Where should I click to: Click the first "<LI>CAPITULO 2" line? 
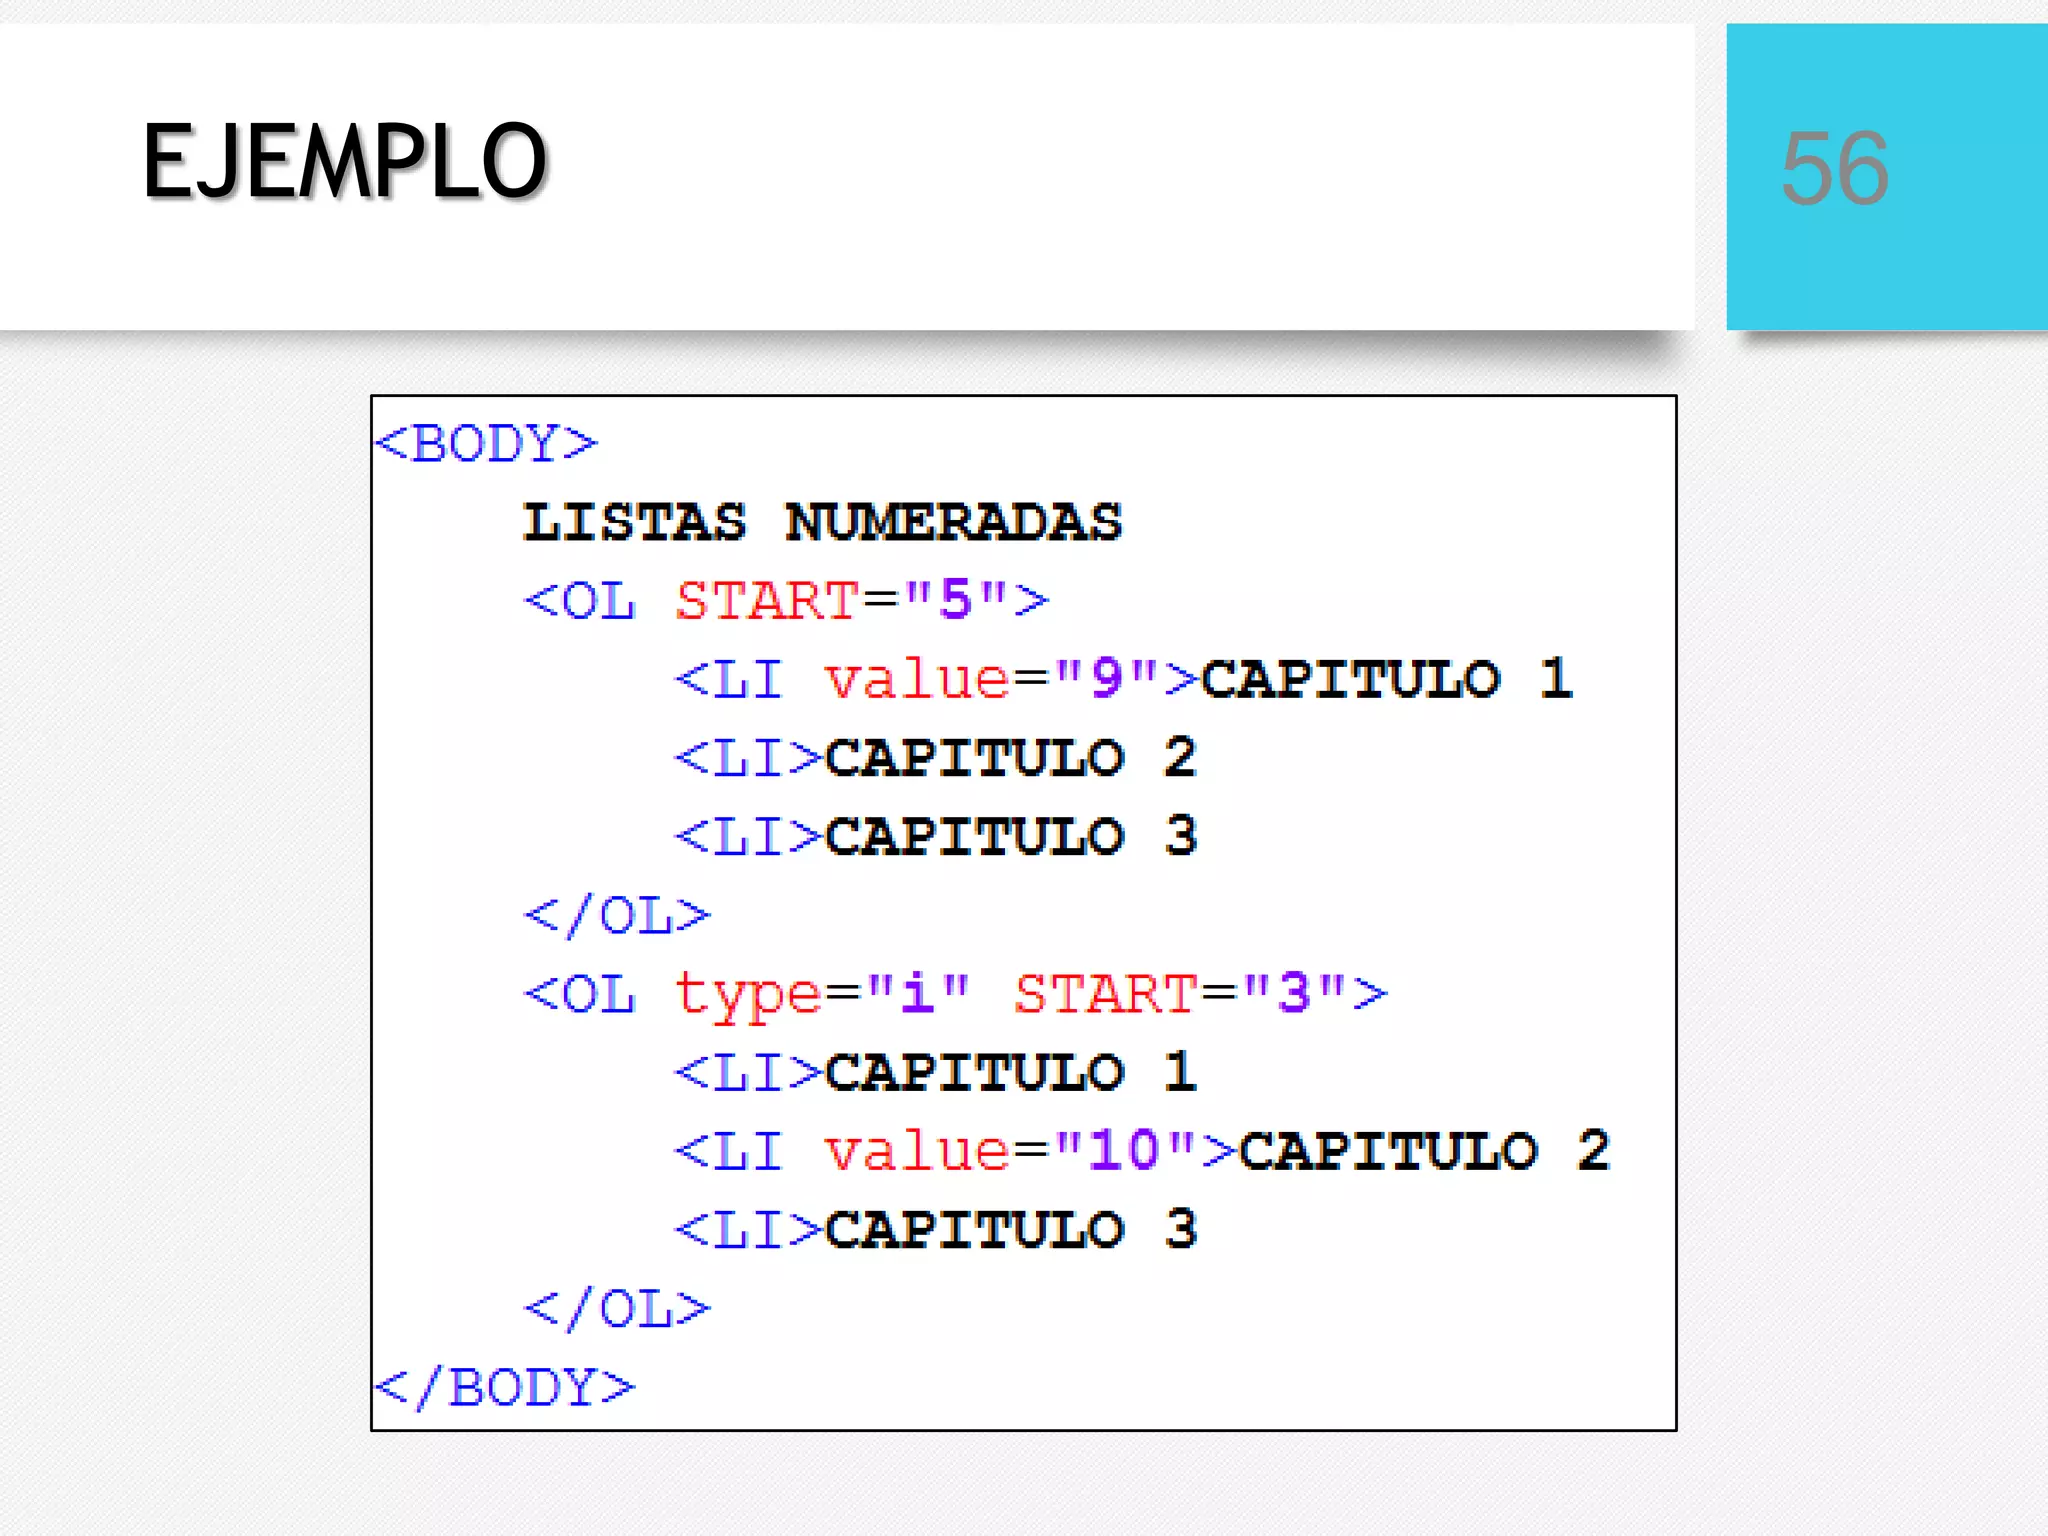pyautogui.click(x=936, y=757)
